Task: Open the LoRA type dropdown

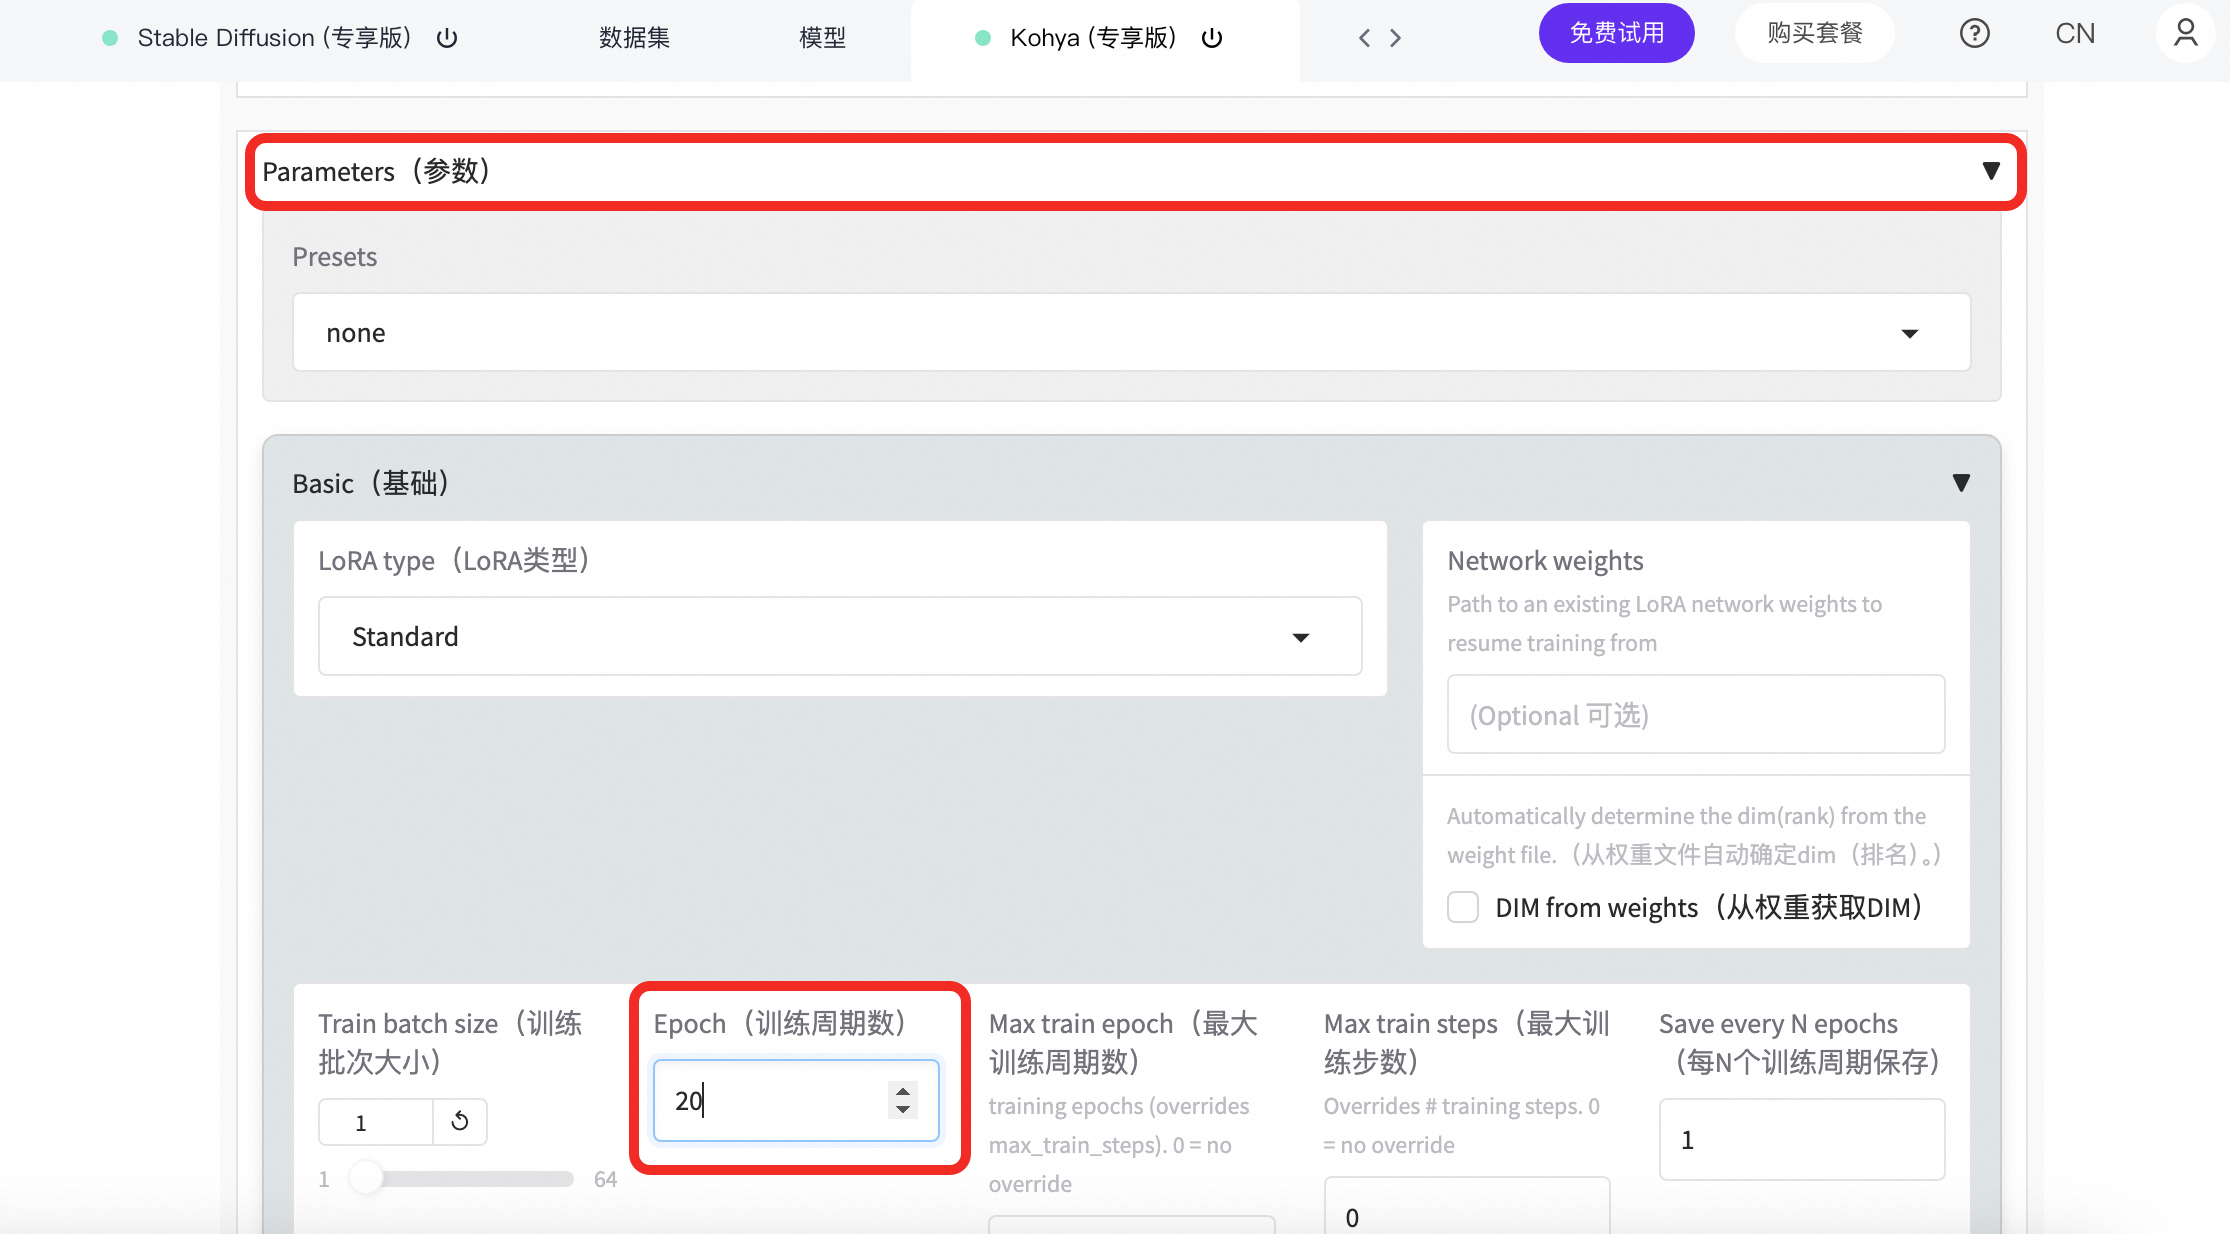Action: click(x=839, y=637)
